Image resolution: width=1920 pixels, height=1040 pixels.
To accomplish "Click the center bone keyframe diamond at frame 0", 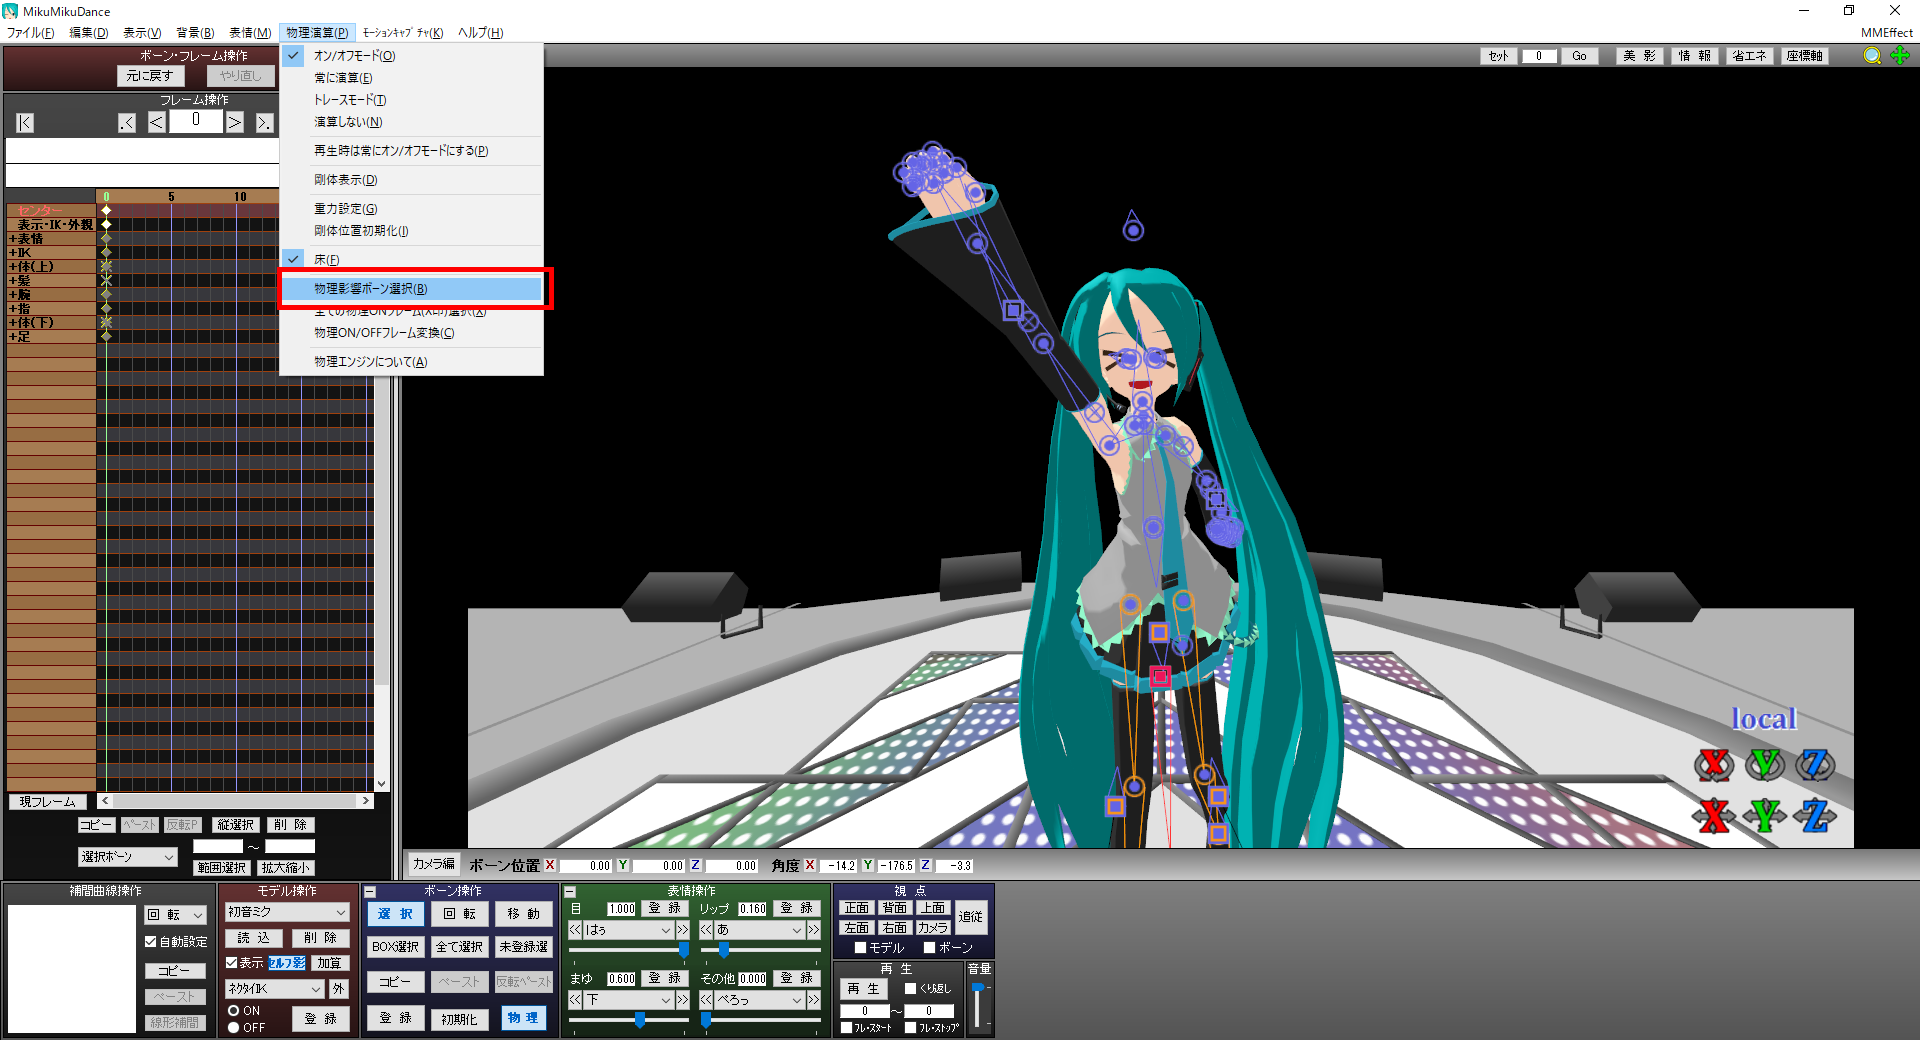I will (x=106, y=211).
